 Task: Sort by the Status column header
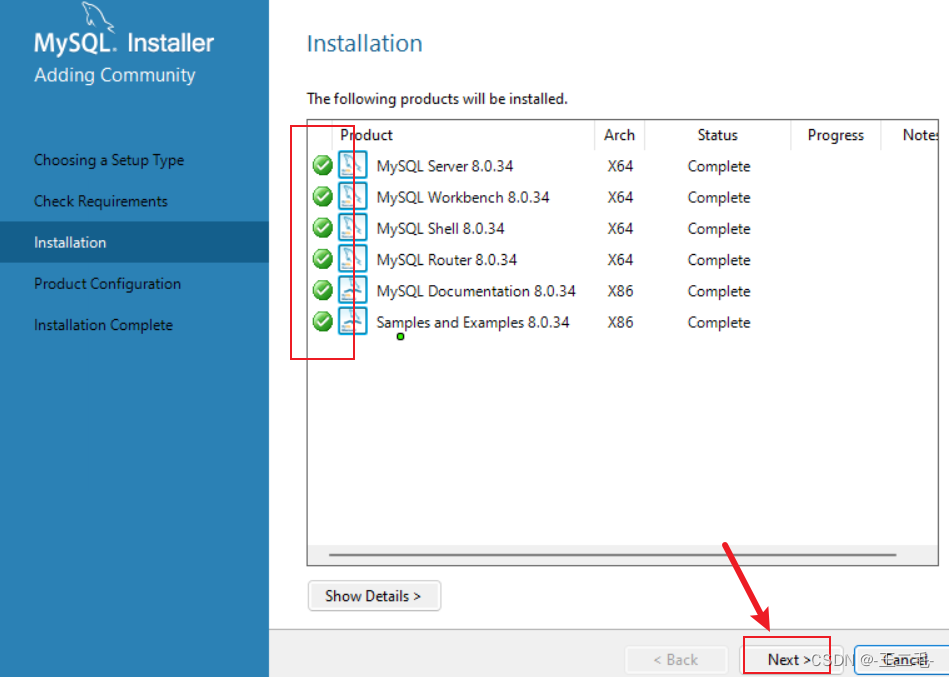coord(717,135)
